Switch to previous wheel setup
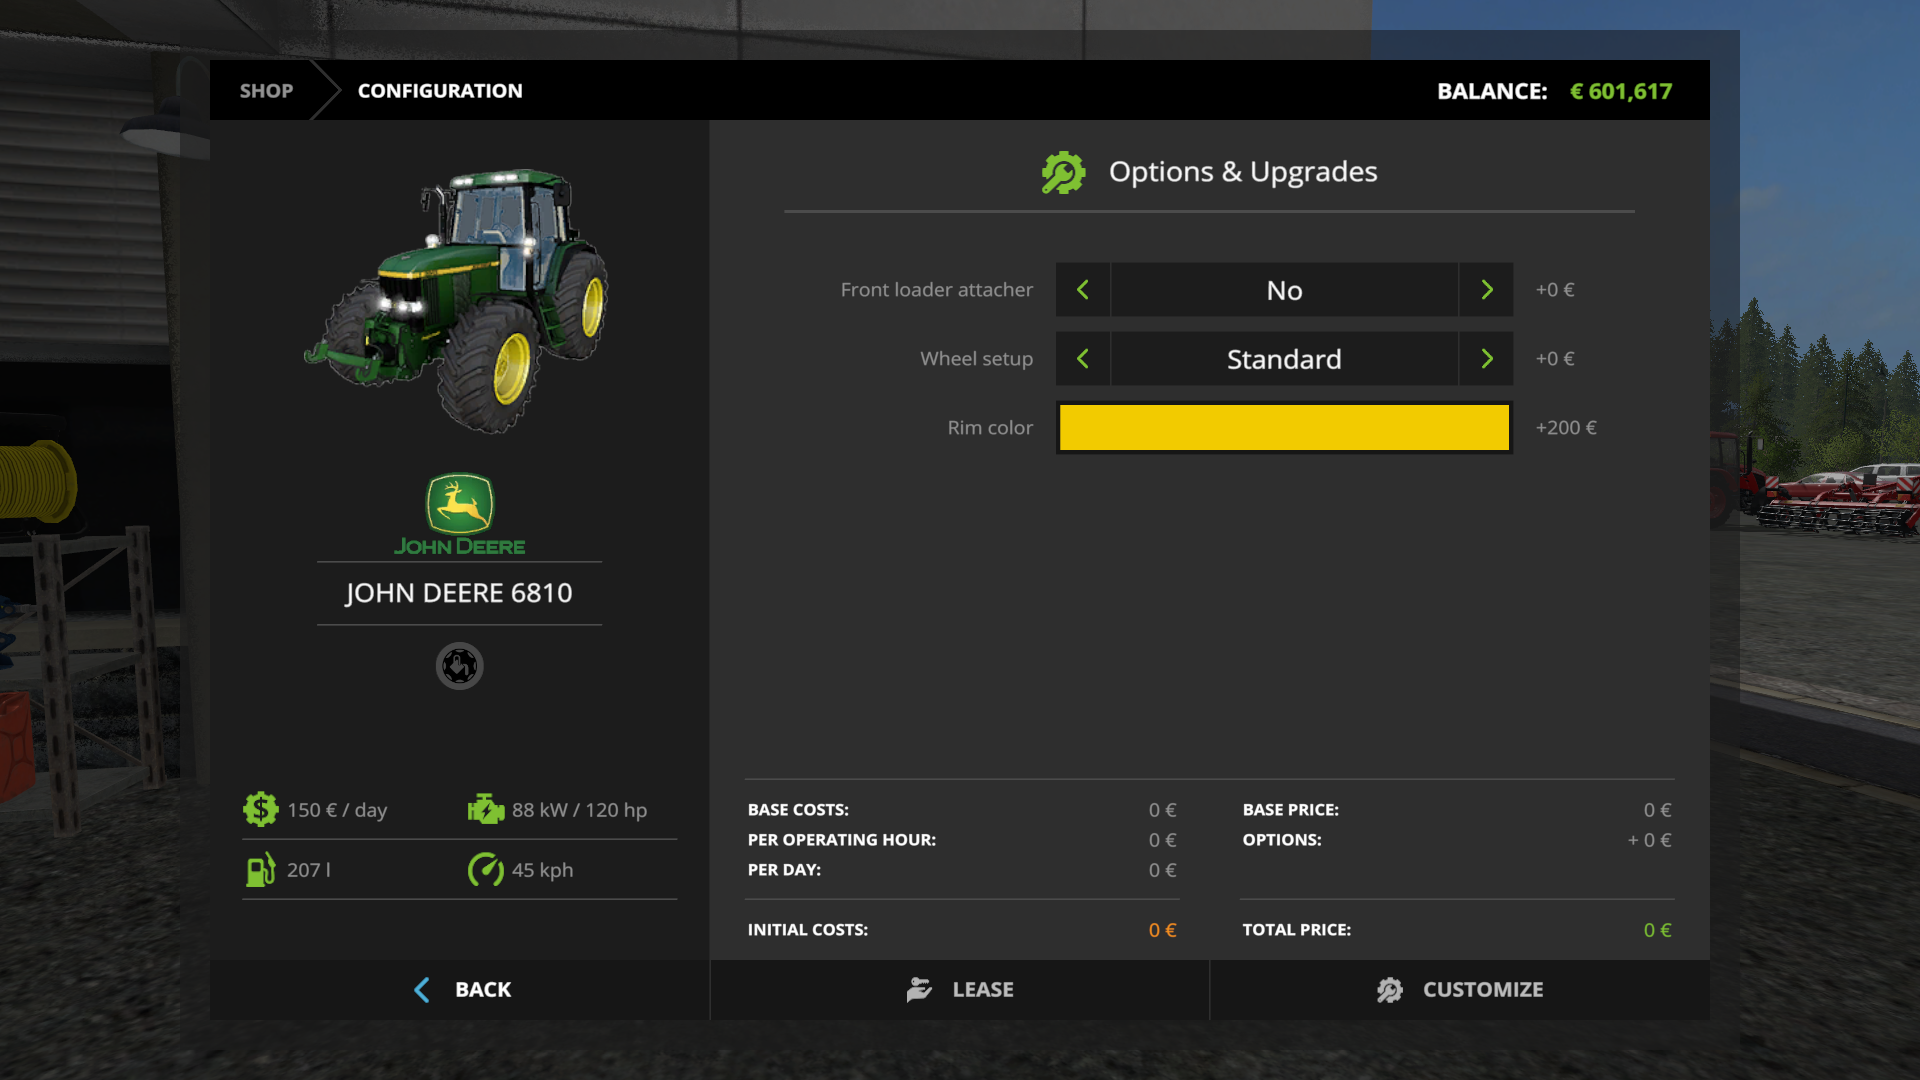This screenshot has width=1920, height=1080. pyautogui.click(x=1083, y=359)
